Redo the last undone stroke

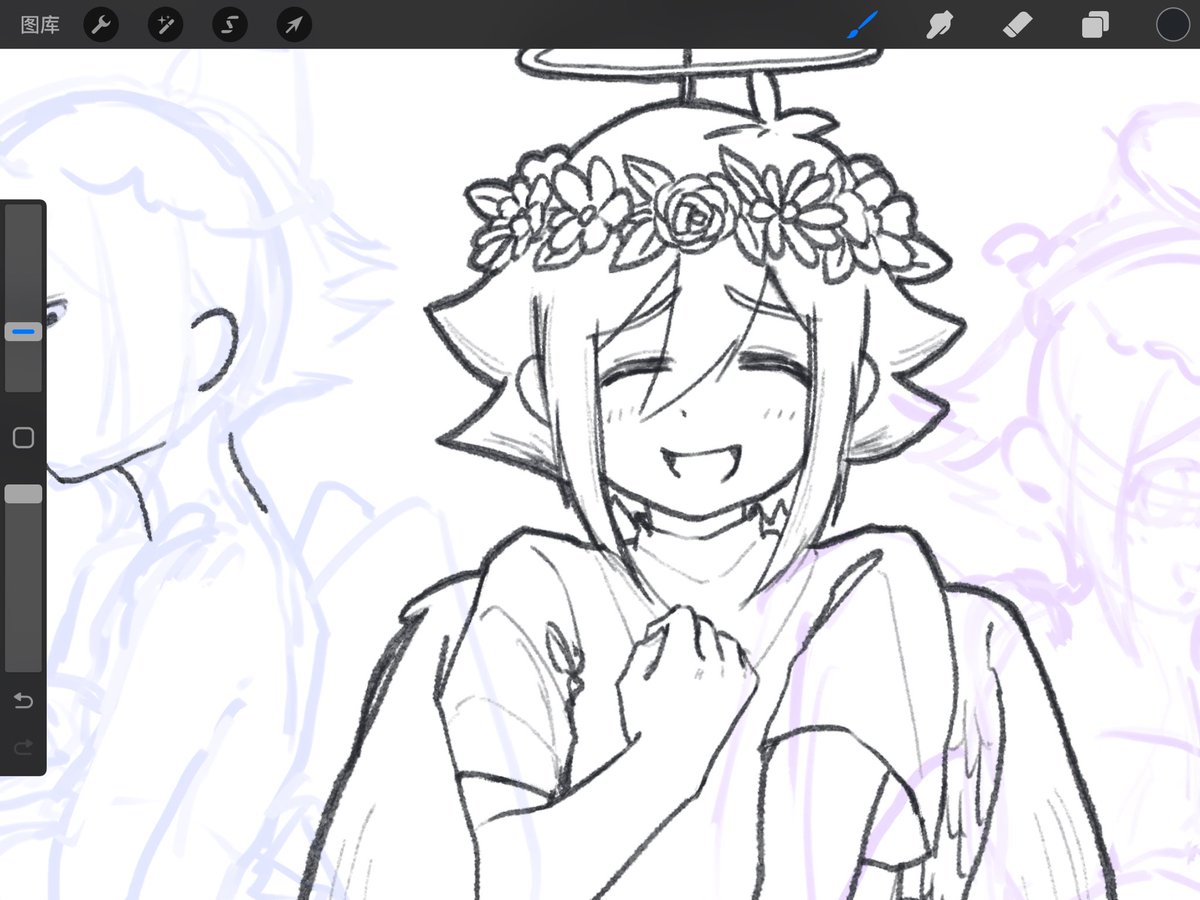click(23, 747)
